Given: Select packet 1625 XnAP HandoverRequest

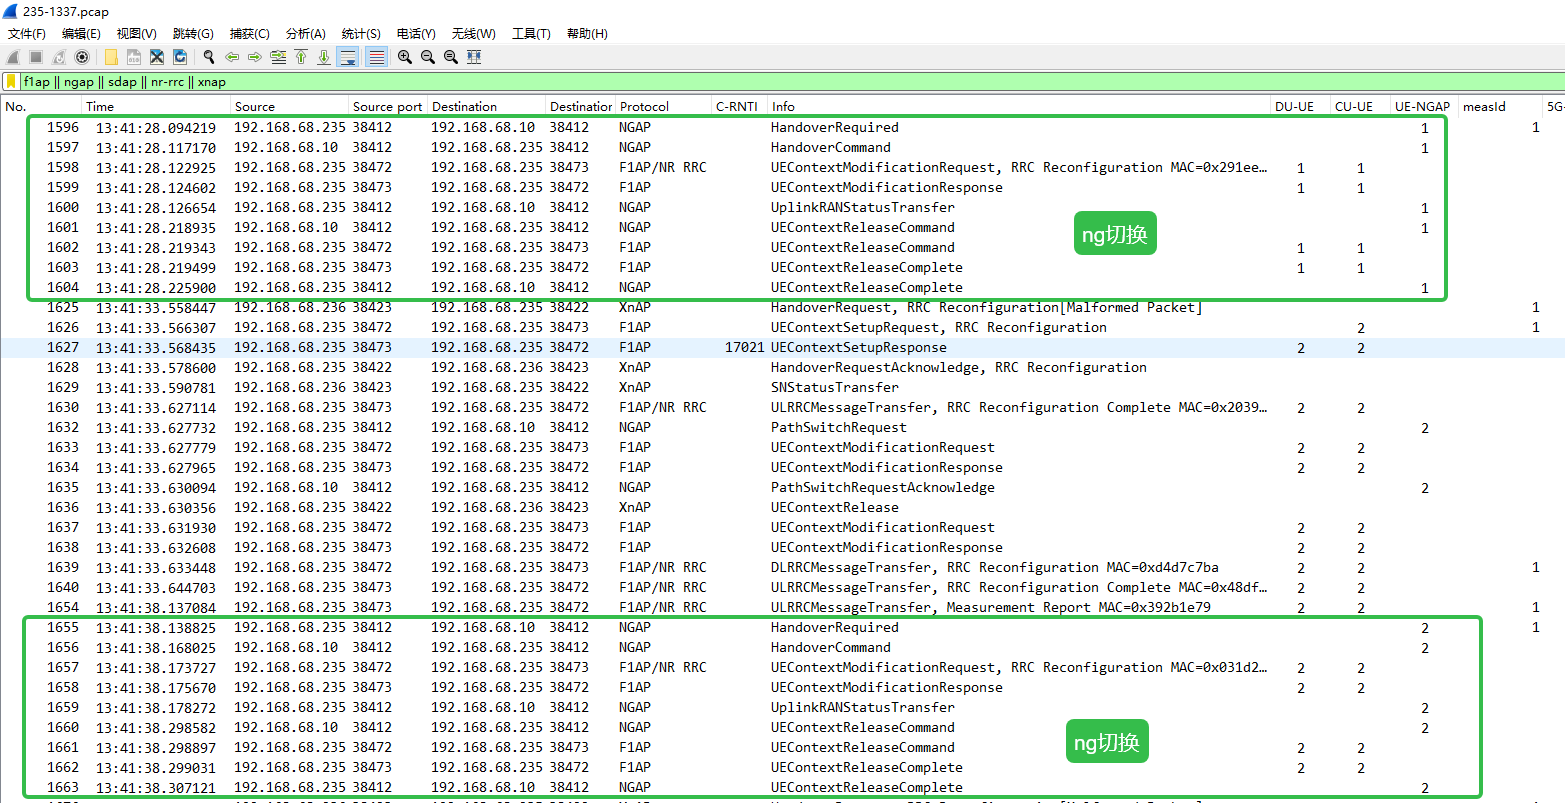Looking at the screenshot, I should click(782, 307).
